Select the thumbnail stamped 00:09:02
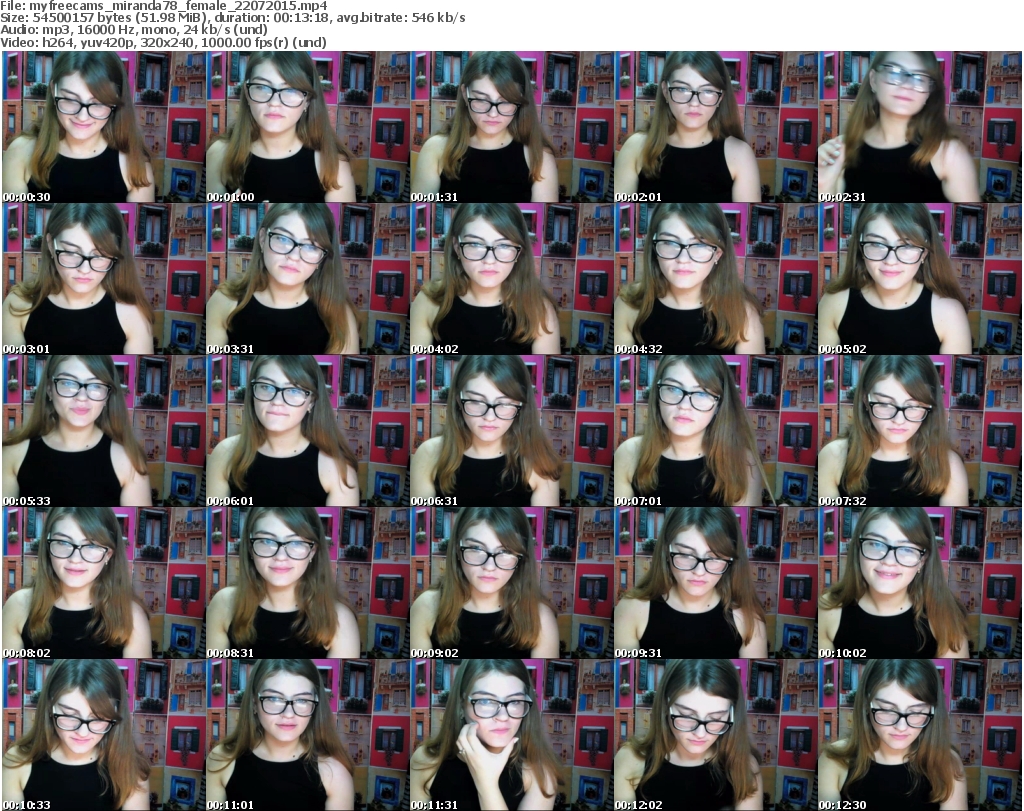This screenshot has height=811, width=1024. (x=511, y=583)
